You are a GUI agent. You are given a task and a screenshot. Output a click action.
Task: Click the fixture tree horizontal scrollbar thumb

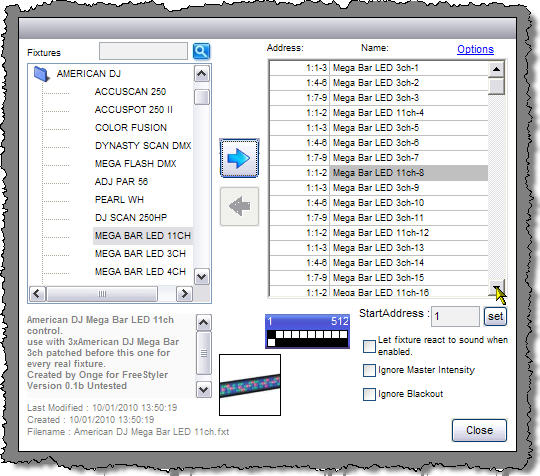[102, 294]
